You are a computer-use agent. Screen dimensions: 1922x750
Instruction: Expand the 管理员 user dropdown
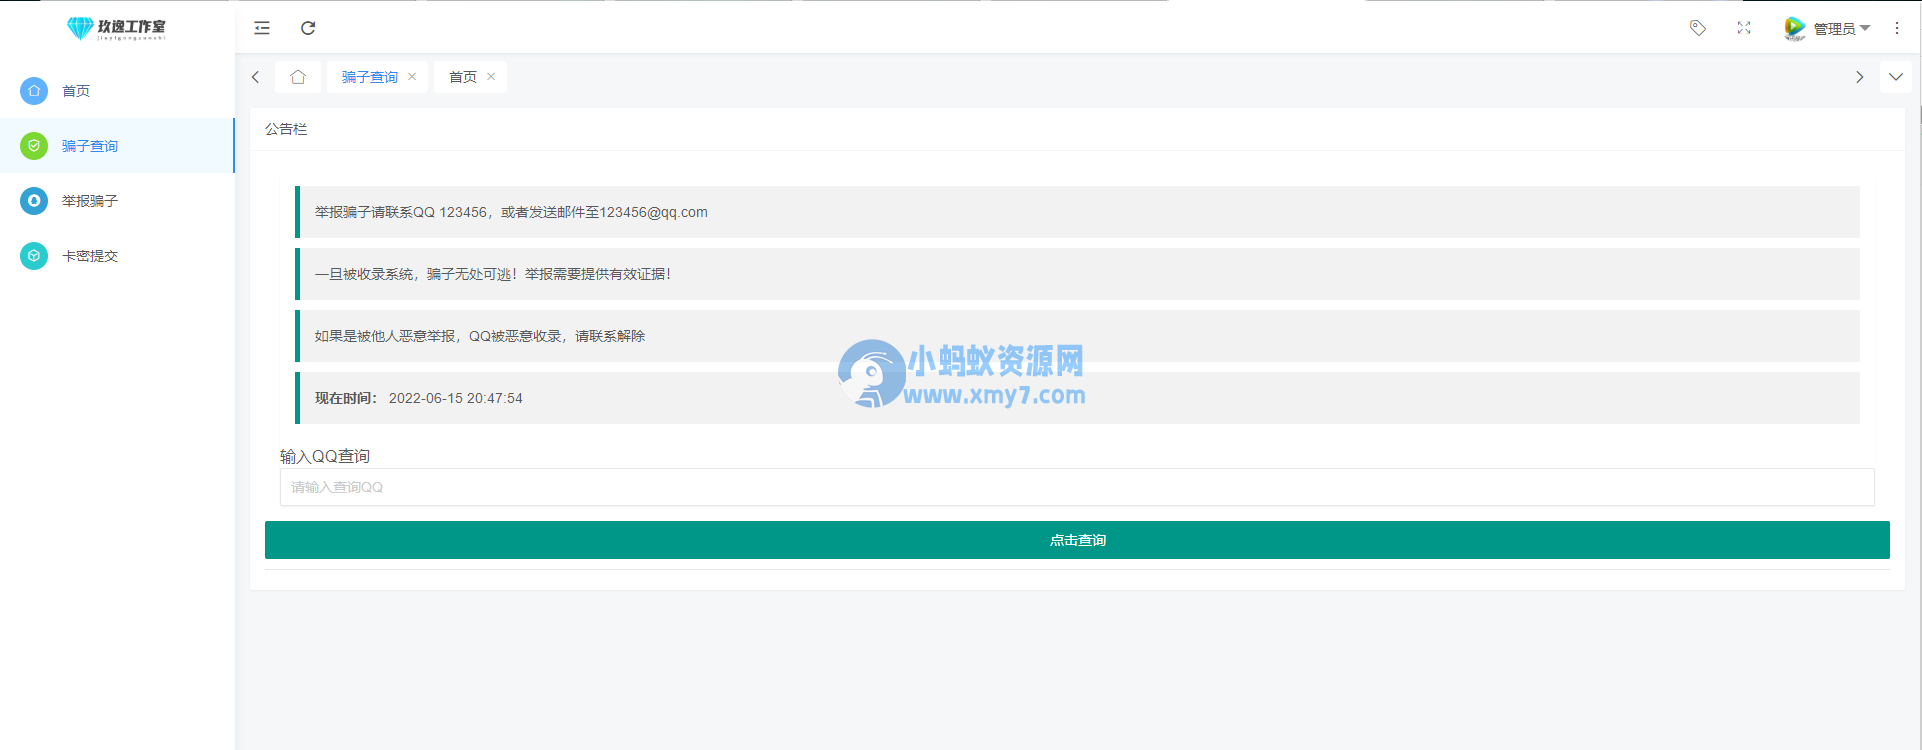pyautogui.click(x=1842, y=28)
